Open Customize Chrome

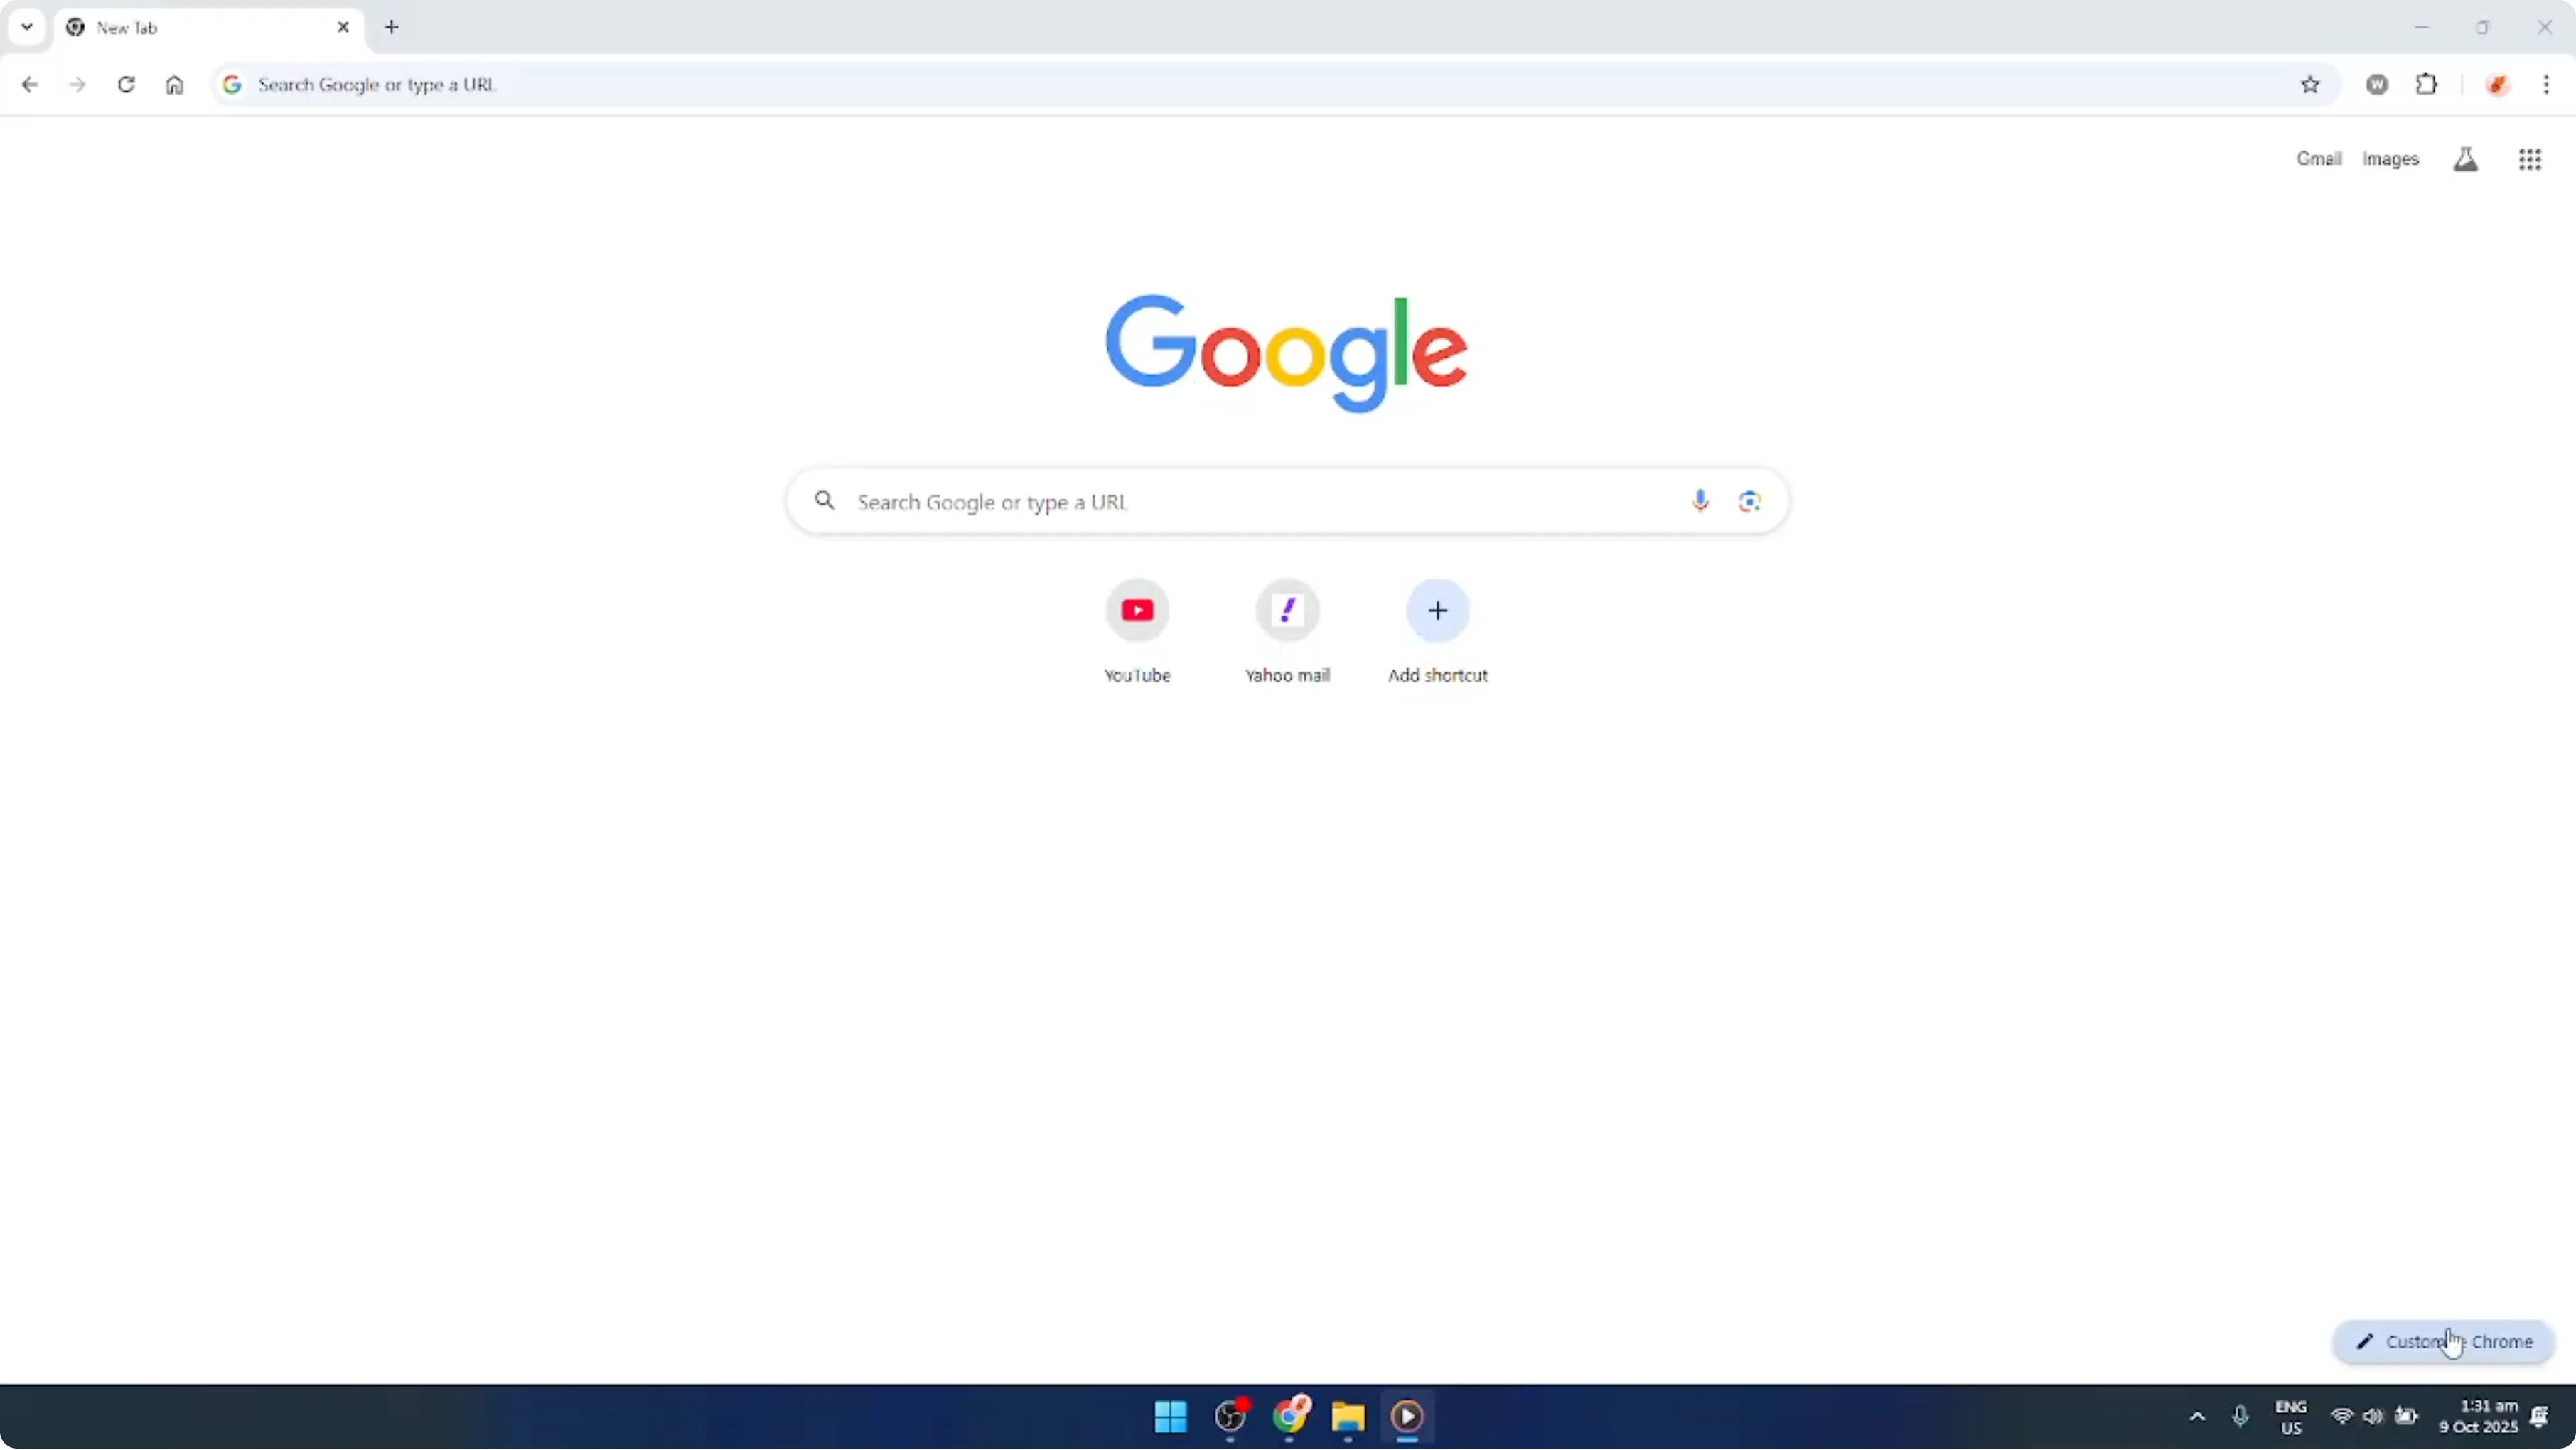click(x=2444, y=1342)
